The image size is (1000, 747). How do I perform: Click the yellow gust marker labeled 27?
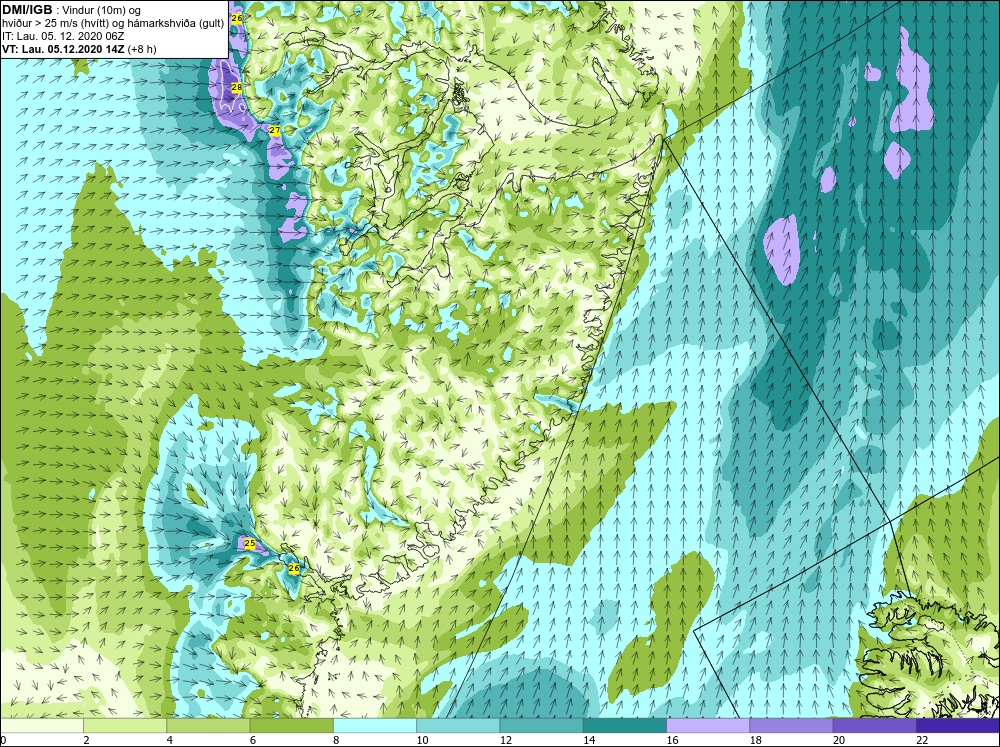(275, 130)
